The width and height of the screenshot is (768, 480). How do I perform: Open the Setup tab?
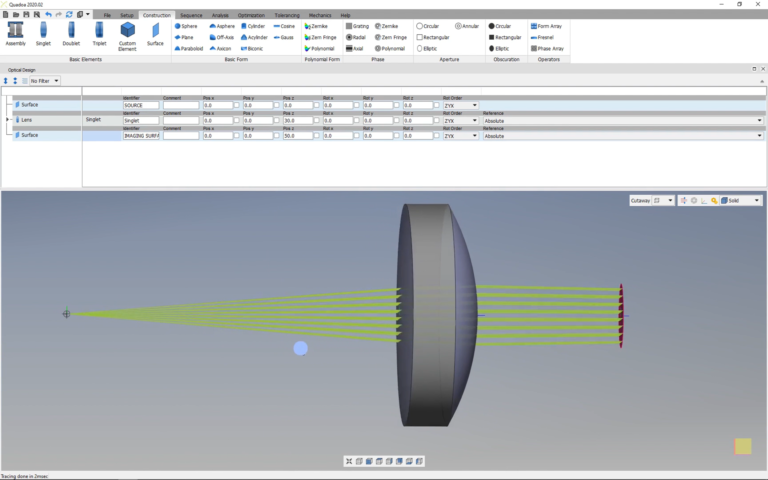pyautogui.click(x=127, y=15)
